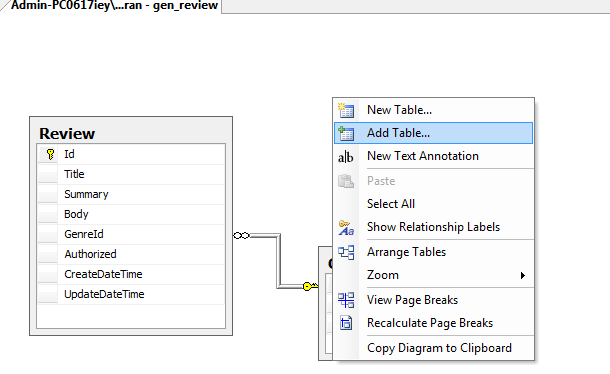Choose Show Relationship Labels menu entry
This screenshot has width=610, height=374.
tap(433, 227)
